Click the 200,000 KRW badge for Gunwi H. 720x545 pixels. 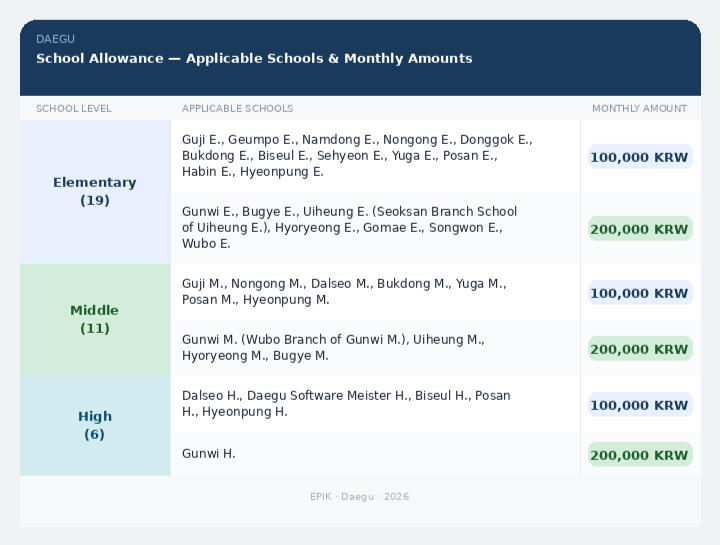pos(639,455)
